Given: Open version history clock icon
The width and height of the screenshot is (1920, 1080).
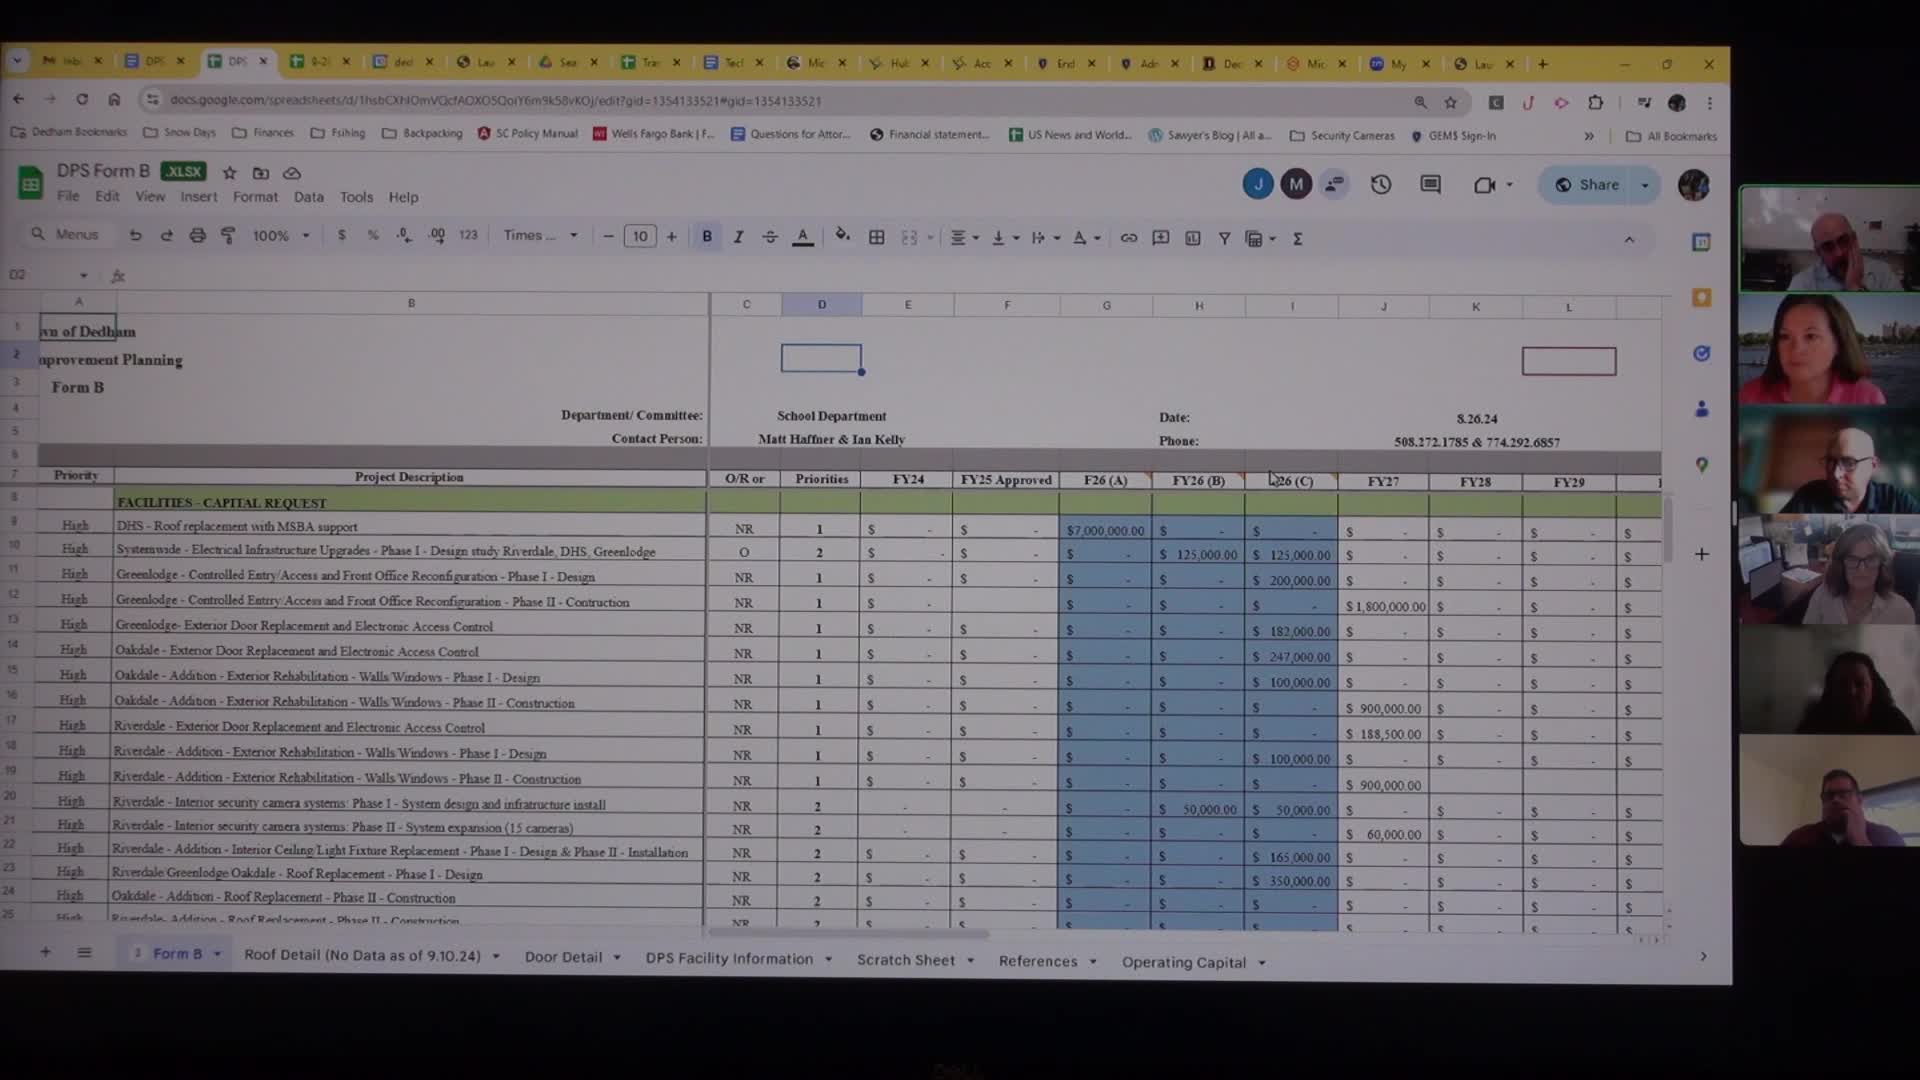Looking at the screenshot, I should click(x=1381, y=184).
